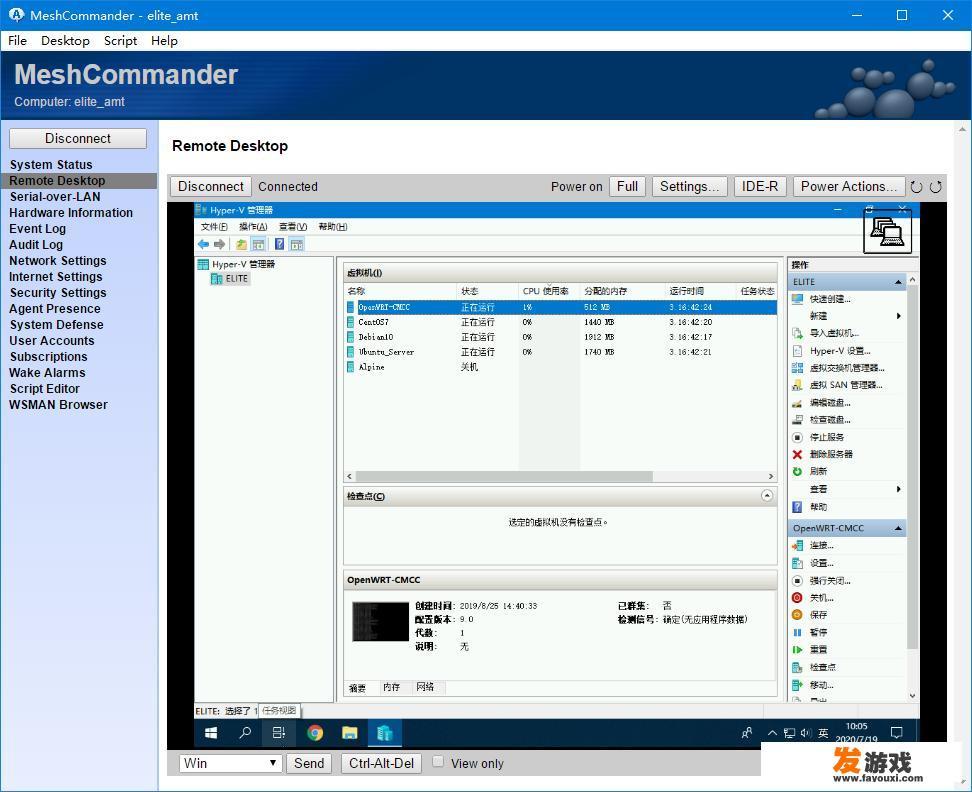Click 强行关闭 turn off action
The image size is (972, 792).
click(830, 581)
